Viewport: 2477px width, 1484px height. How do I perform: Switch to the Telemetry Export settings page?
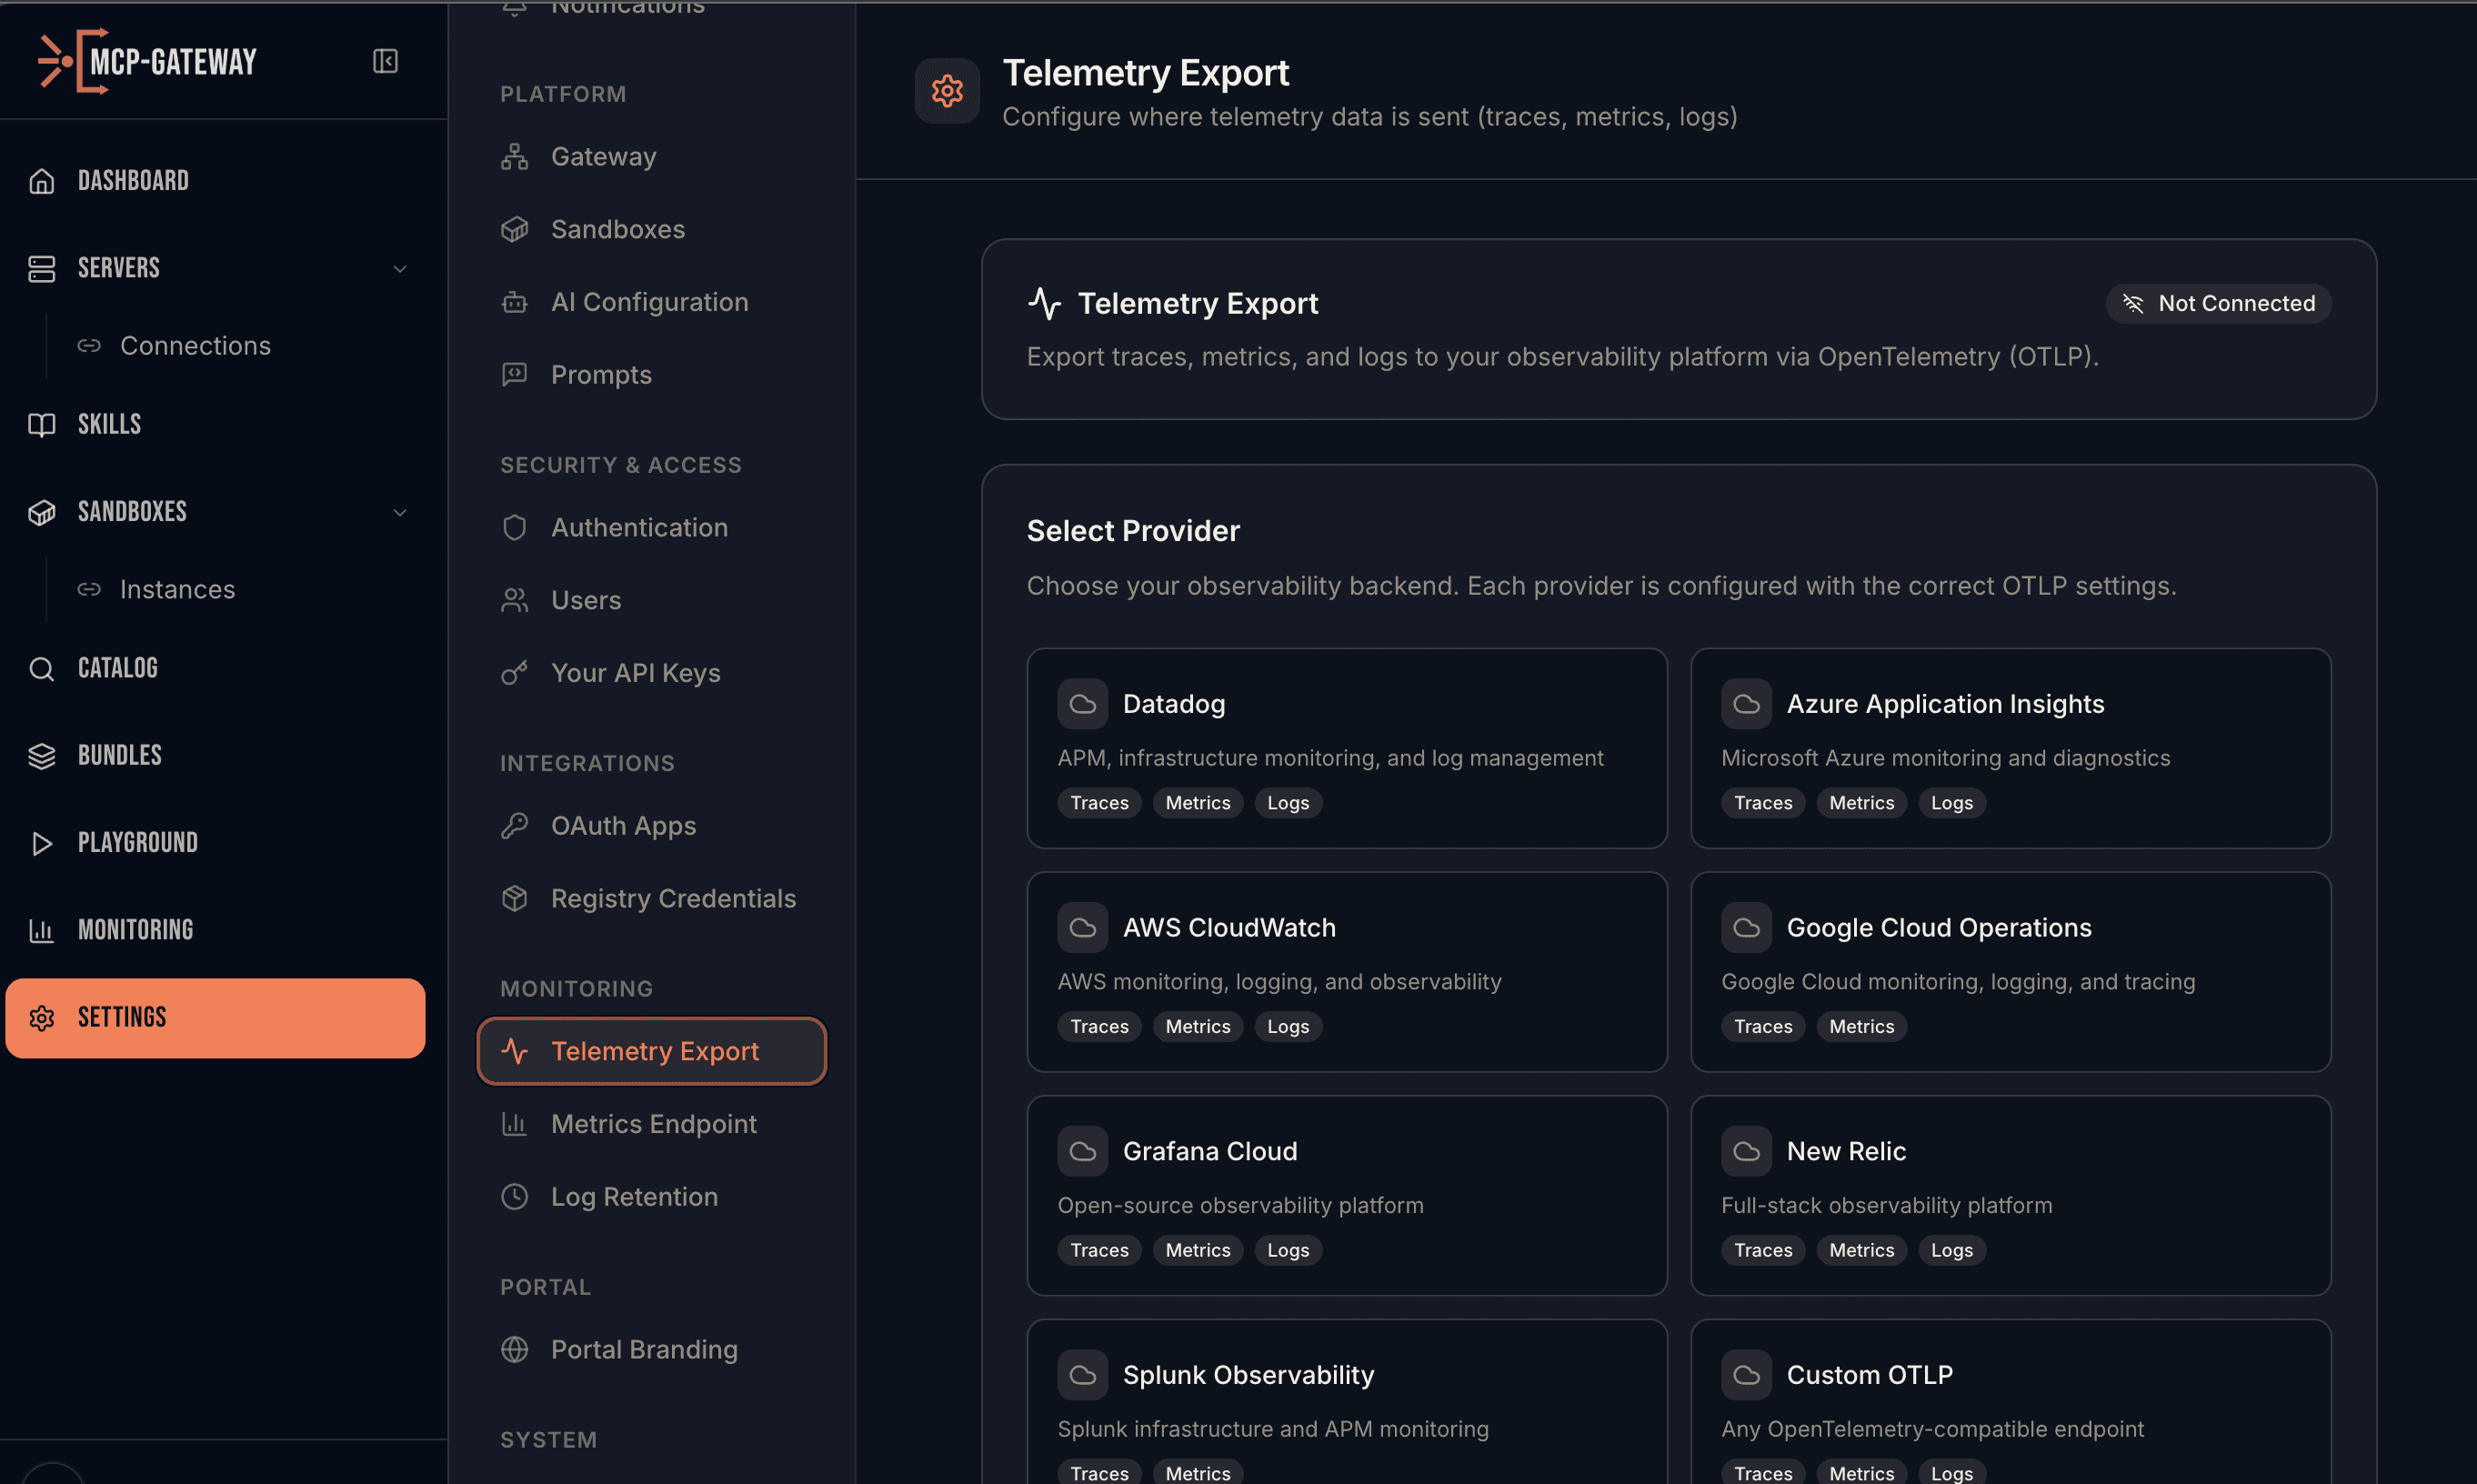point(654,1051)
